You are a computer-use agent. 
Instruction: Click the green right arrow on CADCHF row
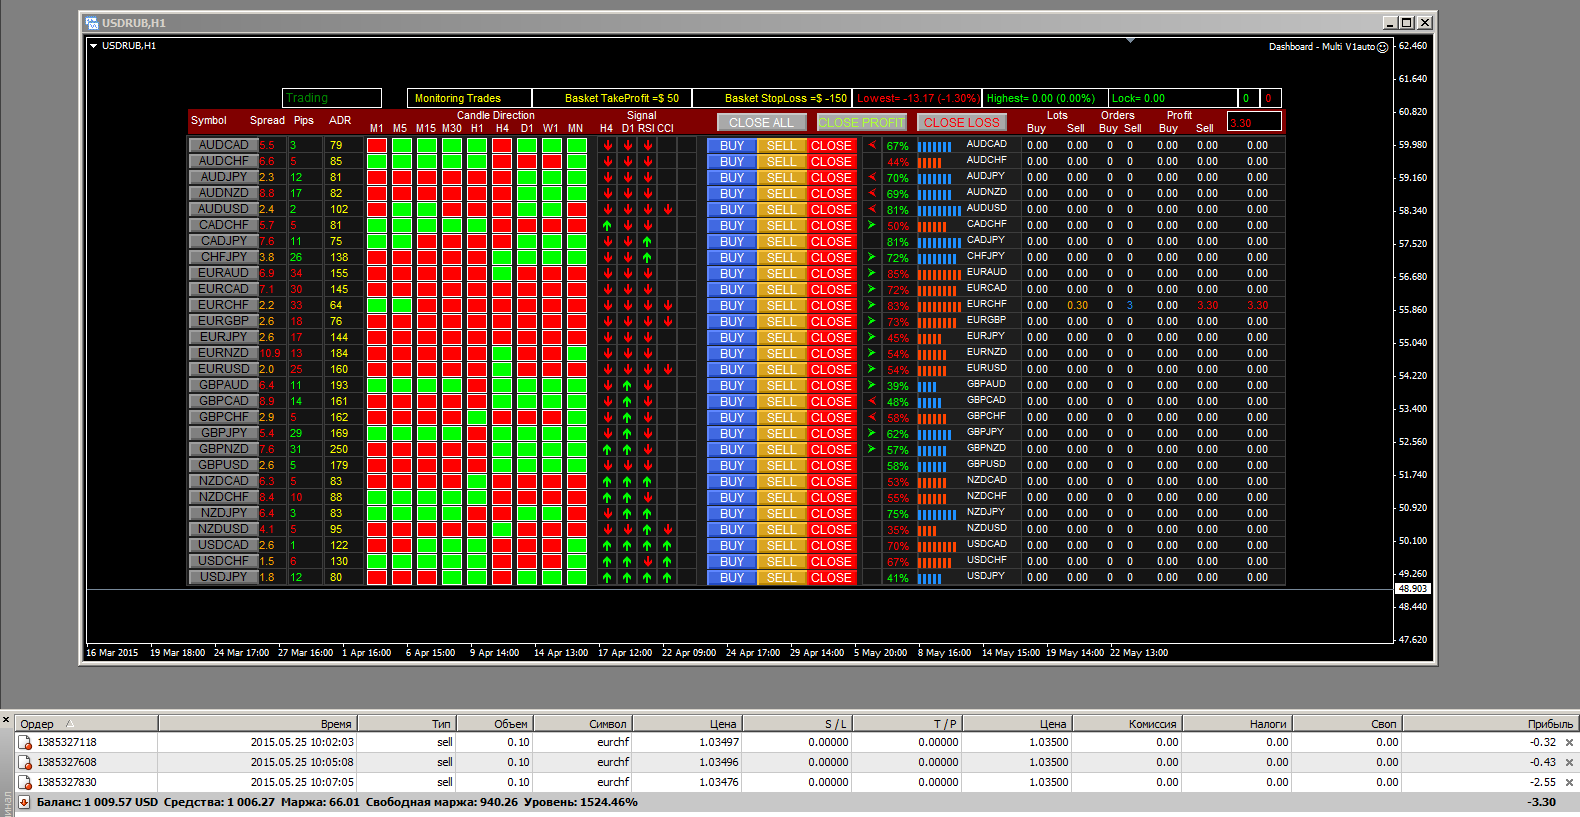(x=872, y=225)
